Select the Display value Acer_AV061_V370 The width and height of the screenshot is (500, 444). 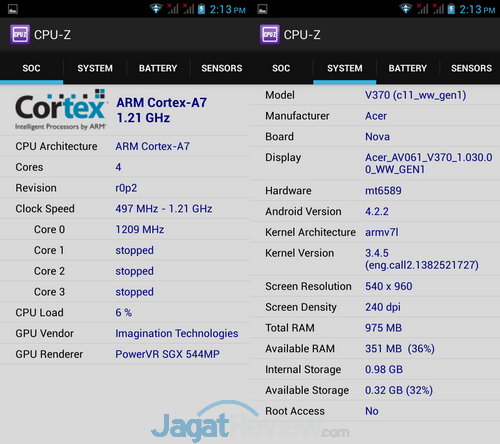pos(429,163)
